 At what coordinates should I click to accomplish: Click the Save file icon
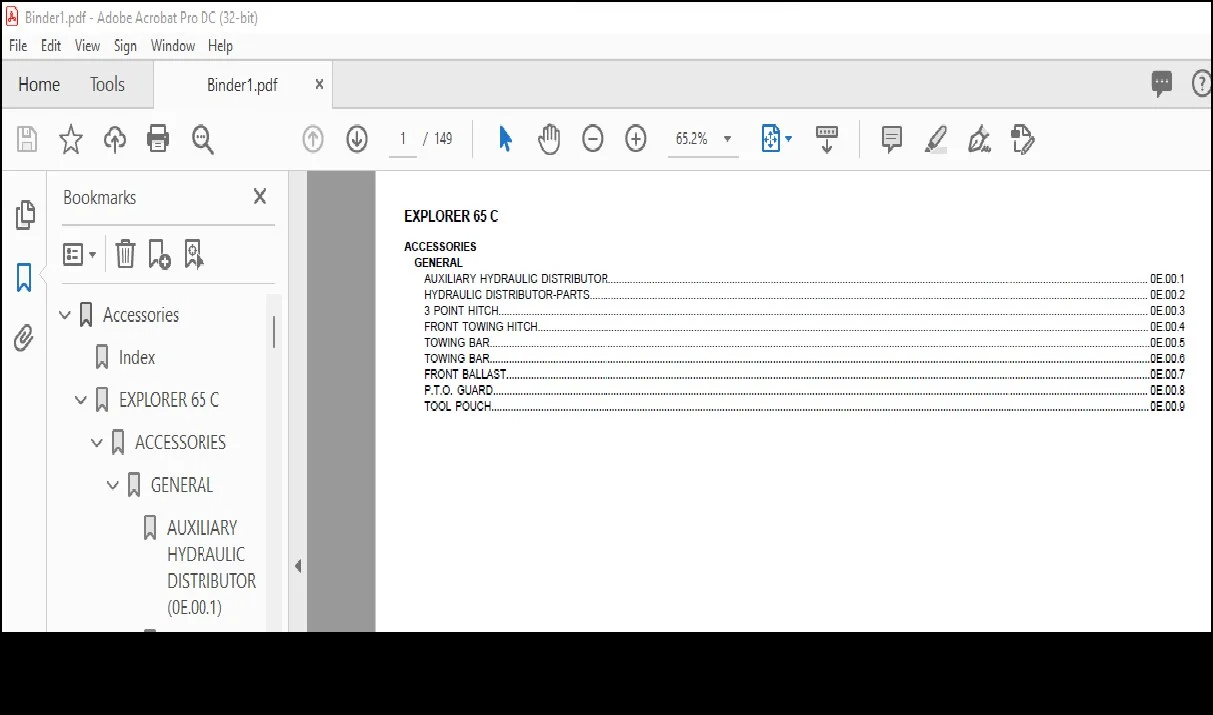(26, 139)
